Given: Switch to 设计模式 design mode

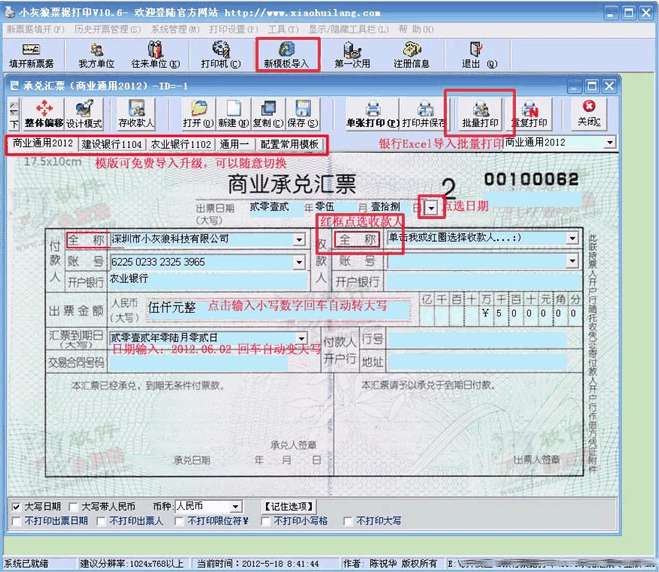Looking at the screenshot, I should pos(84,114).
